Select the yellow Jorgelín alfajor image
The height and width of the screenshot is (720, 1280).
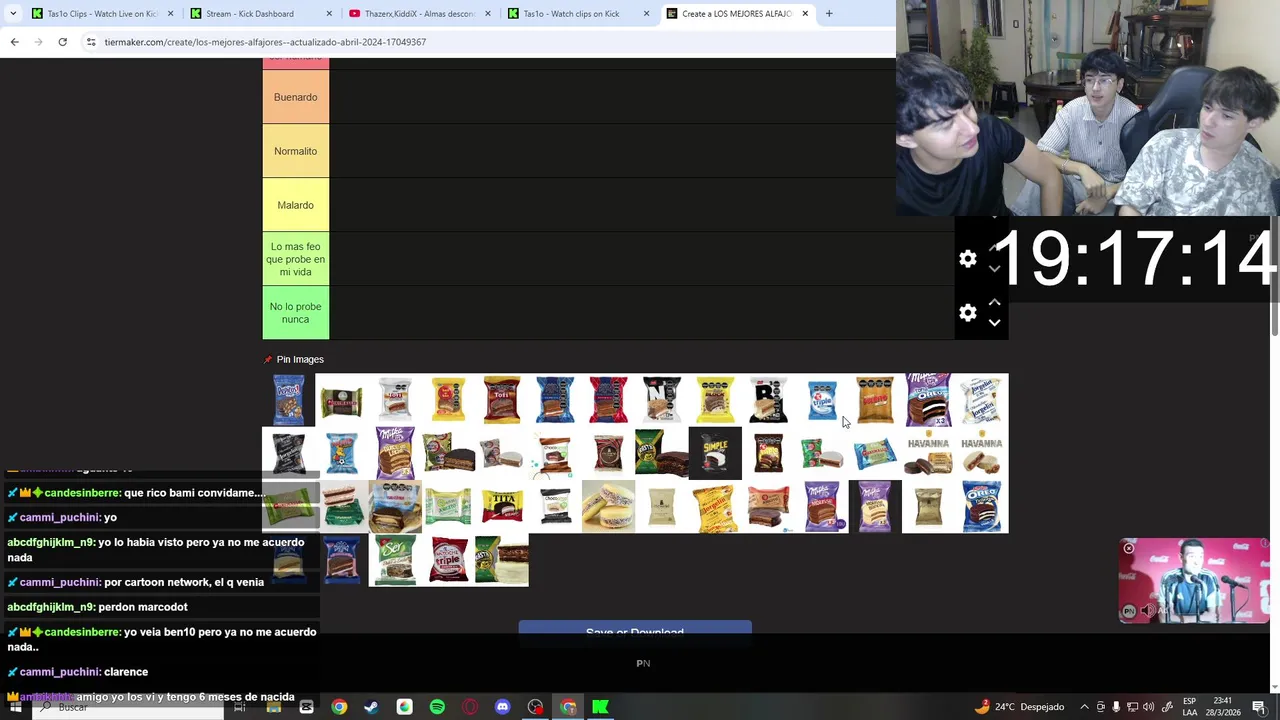tap(715, 506)
